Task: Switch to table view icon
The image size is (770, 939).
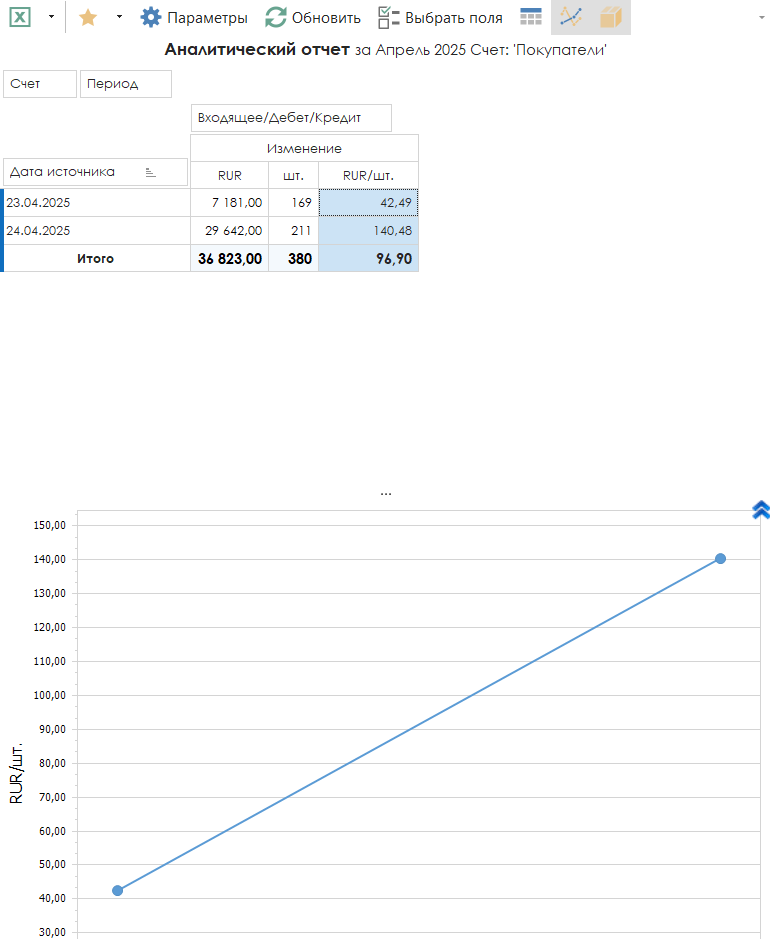Action: point(531,17)
